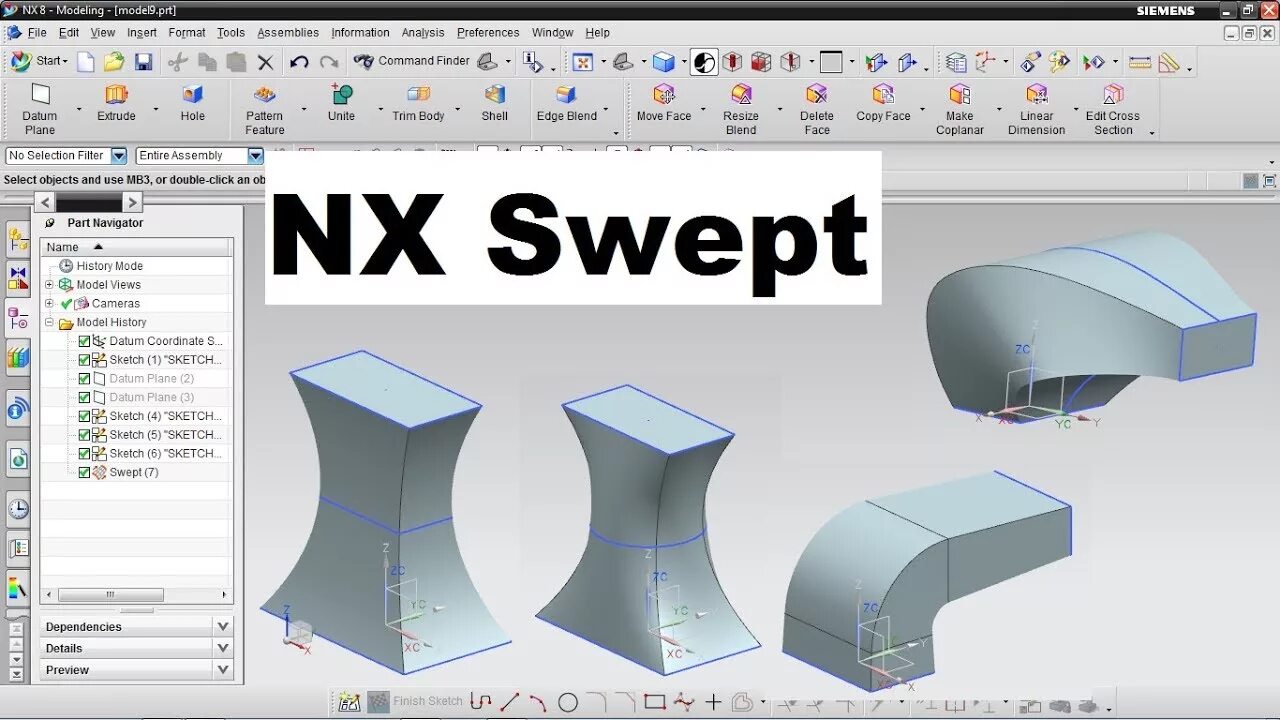The width and height of the screenshot is (1280, 720).
Task: Toggle checkbox for Swept (7)
Action: 84,472
